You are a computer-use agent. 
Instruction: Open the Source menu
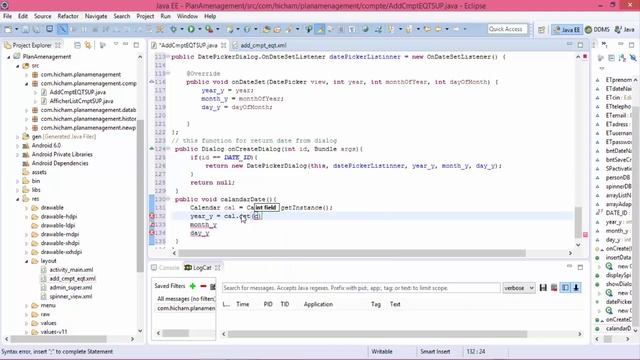[42, 16]
